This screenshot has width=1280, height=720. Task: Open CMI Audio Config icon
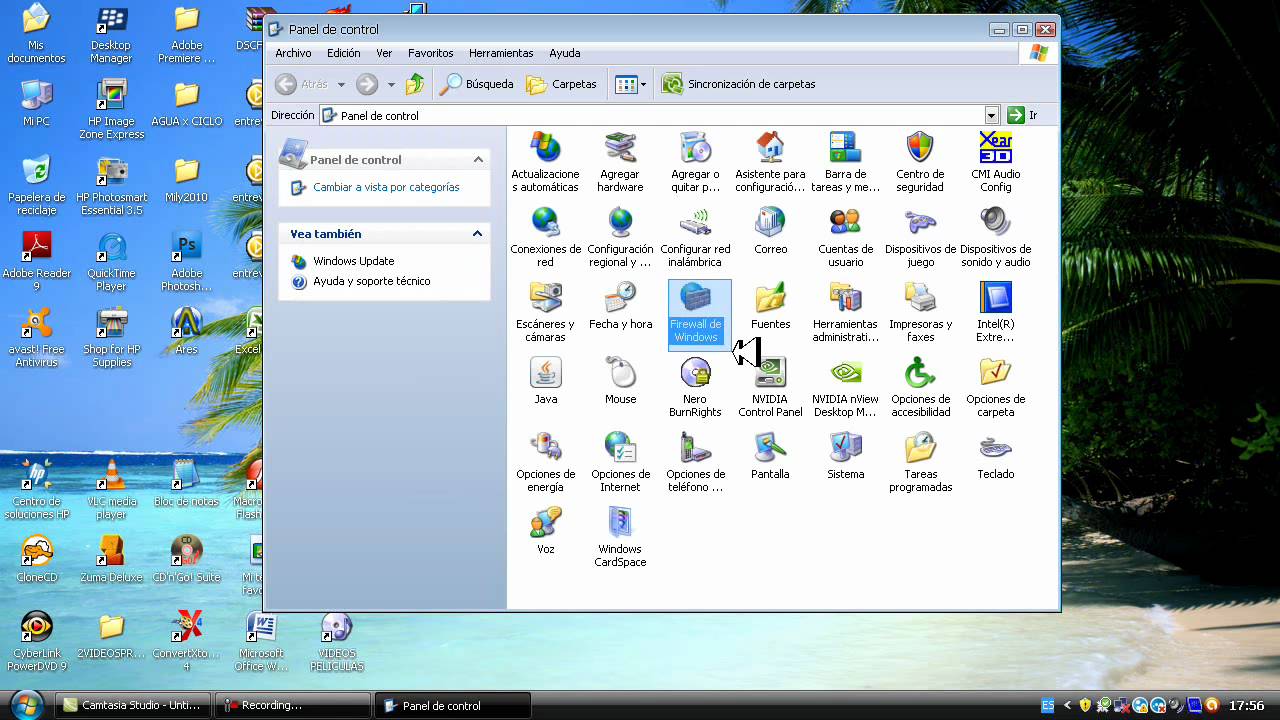(x=996, y=162)
